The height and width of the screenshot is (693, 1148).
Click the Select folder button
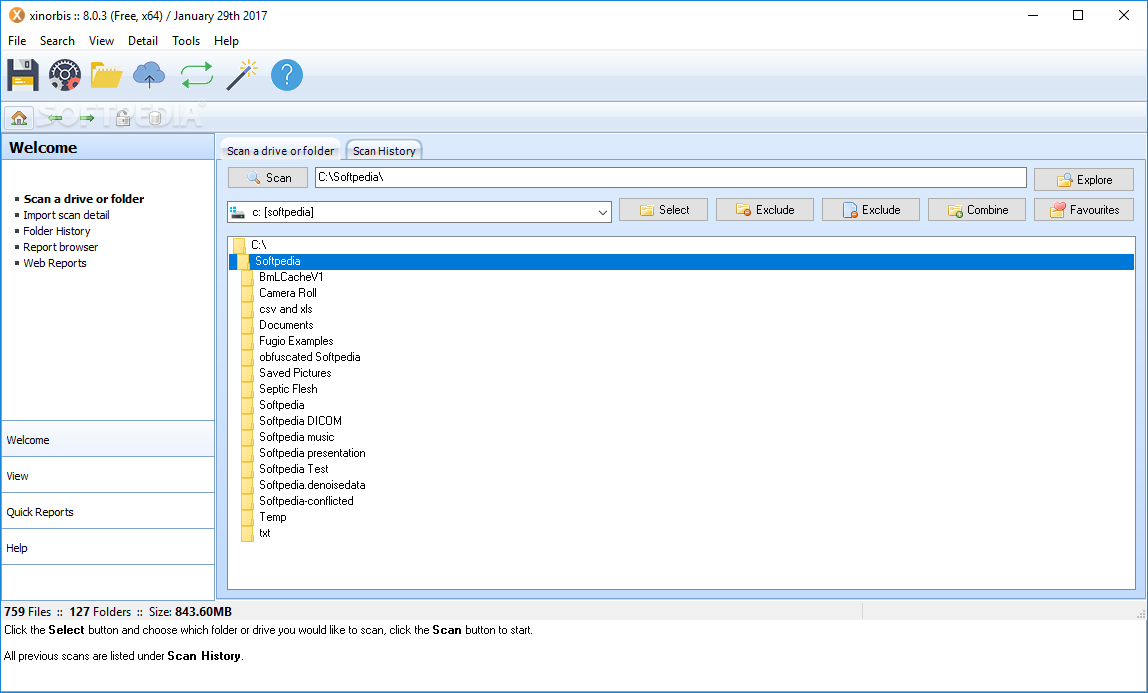coord(663,210)
